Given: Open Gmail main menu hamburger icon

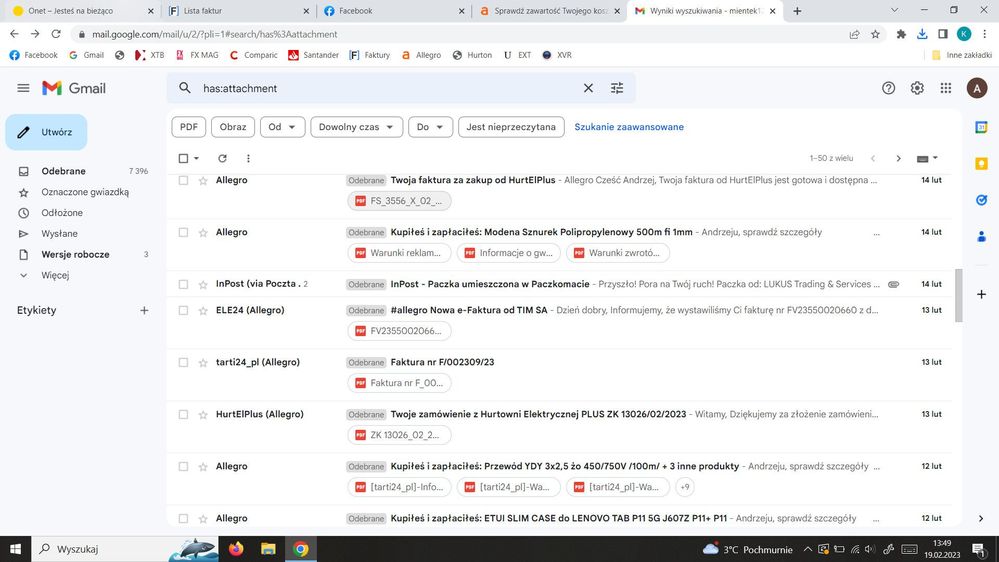Looking at the screenshot, I should pyautogui.click(x=23, y=88).
